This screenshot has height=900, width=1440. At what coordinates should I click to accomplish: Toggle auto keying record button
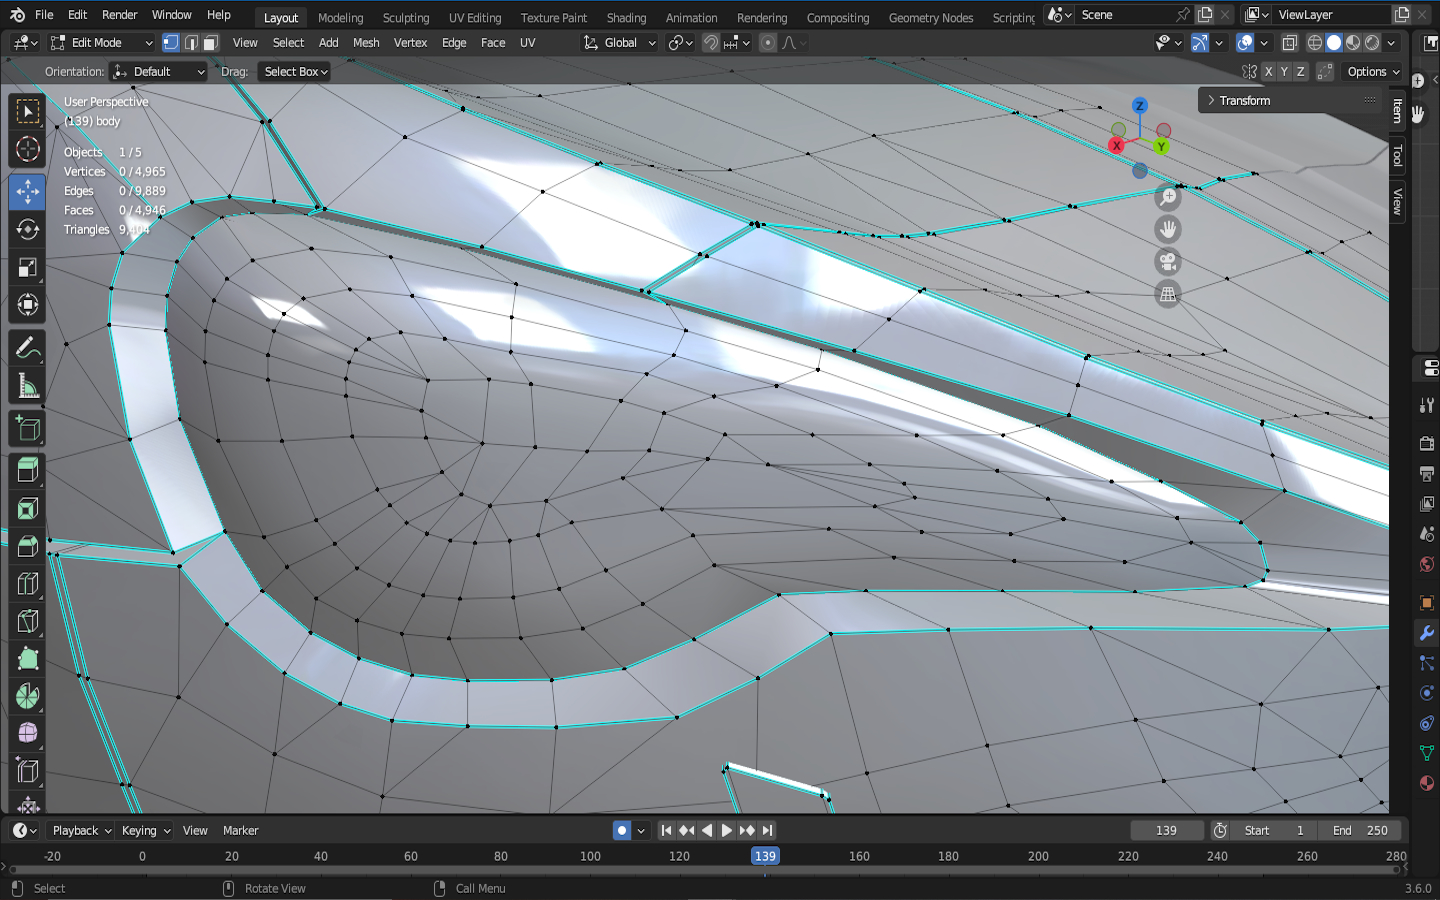pyautogui.click(x=622, y=830)
